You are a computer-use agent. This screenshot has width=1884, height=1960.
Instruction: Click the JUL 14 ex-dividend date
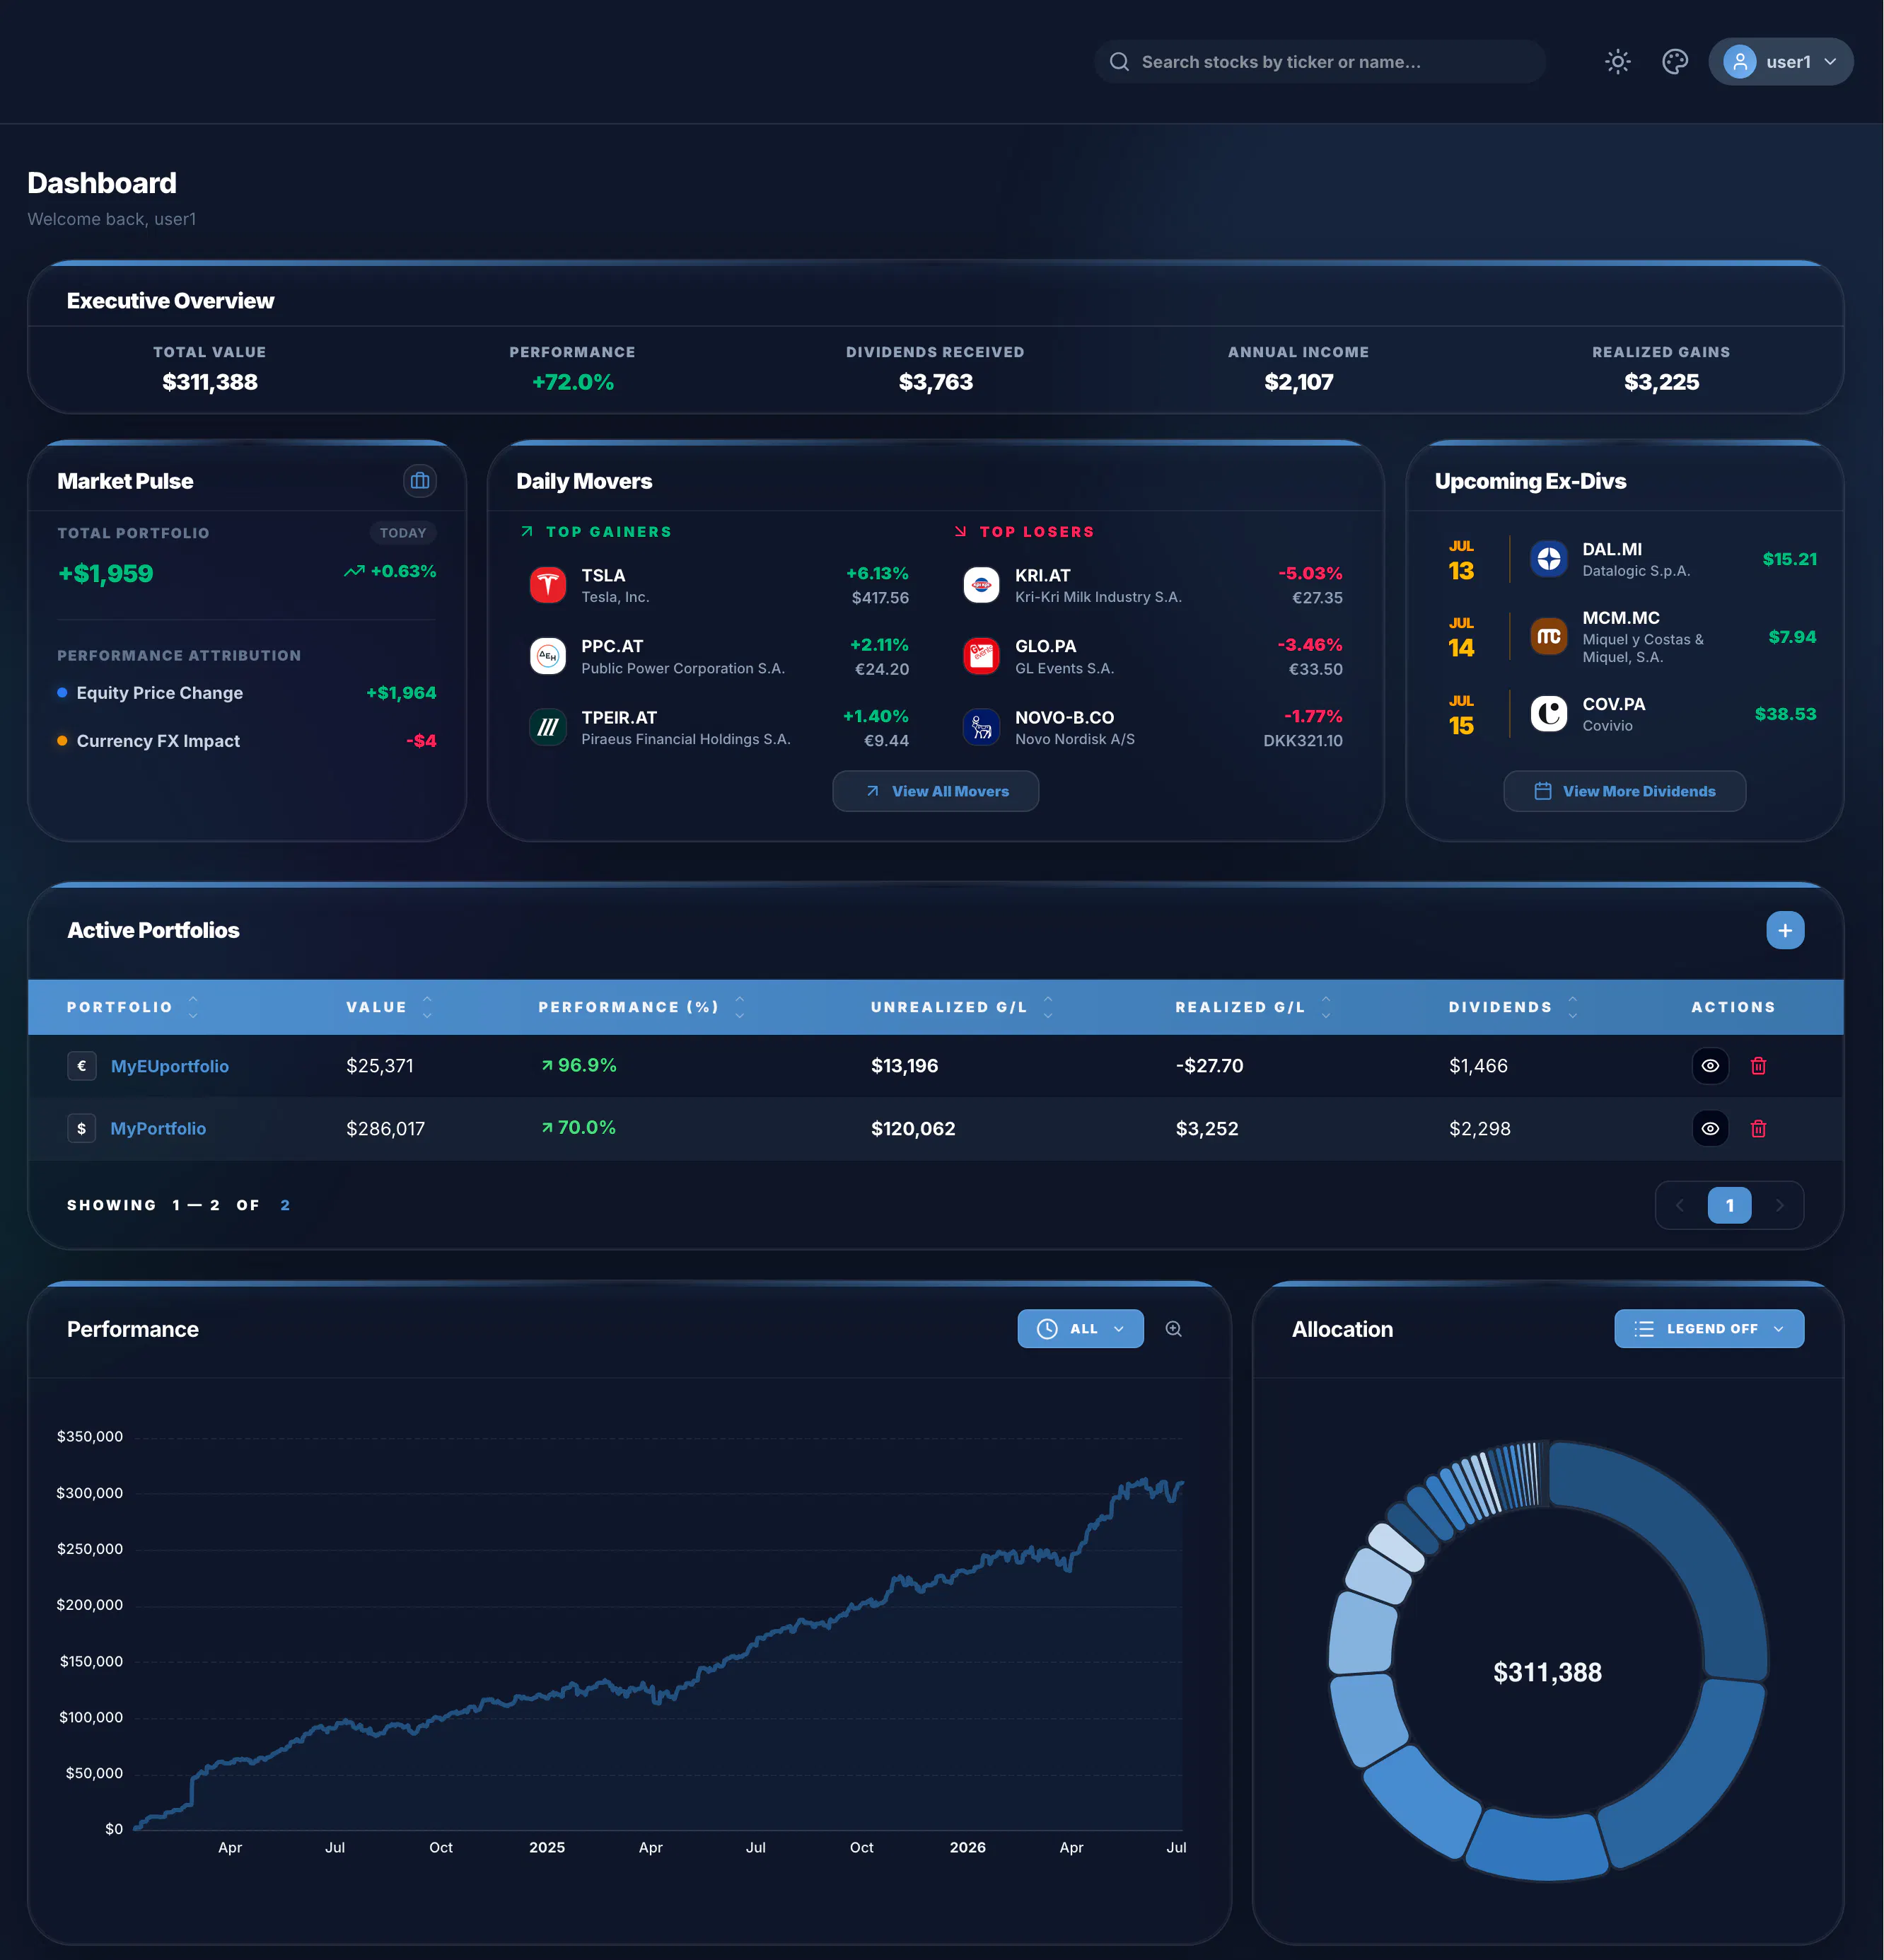tap(1461, 638)
